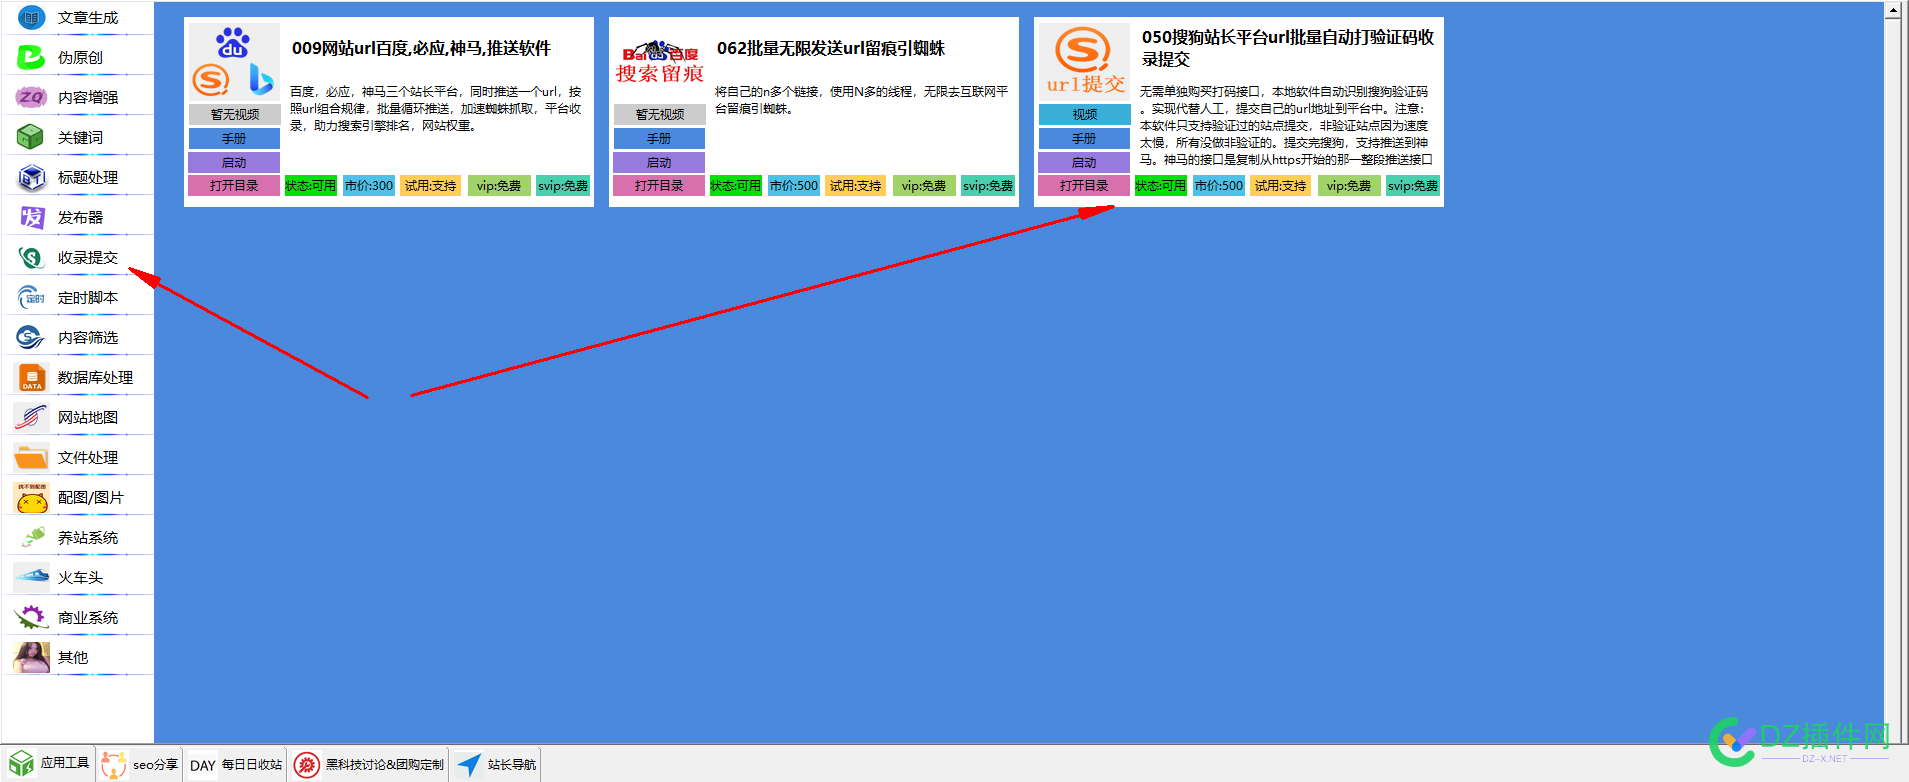Screen dimensions: 1909x782
Task: Open the 每日日收站 tab
Action: (236, 764)
